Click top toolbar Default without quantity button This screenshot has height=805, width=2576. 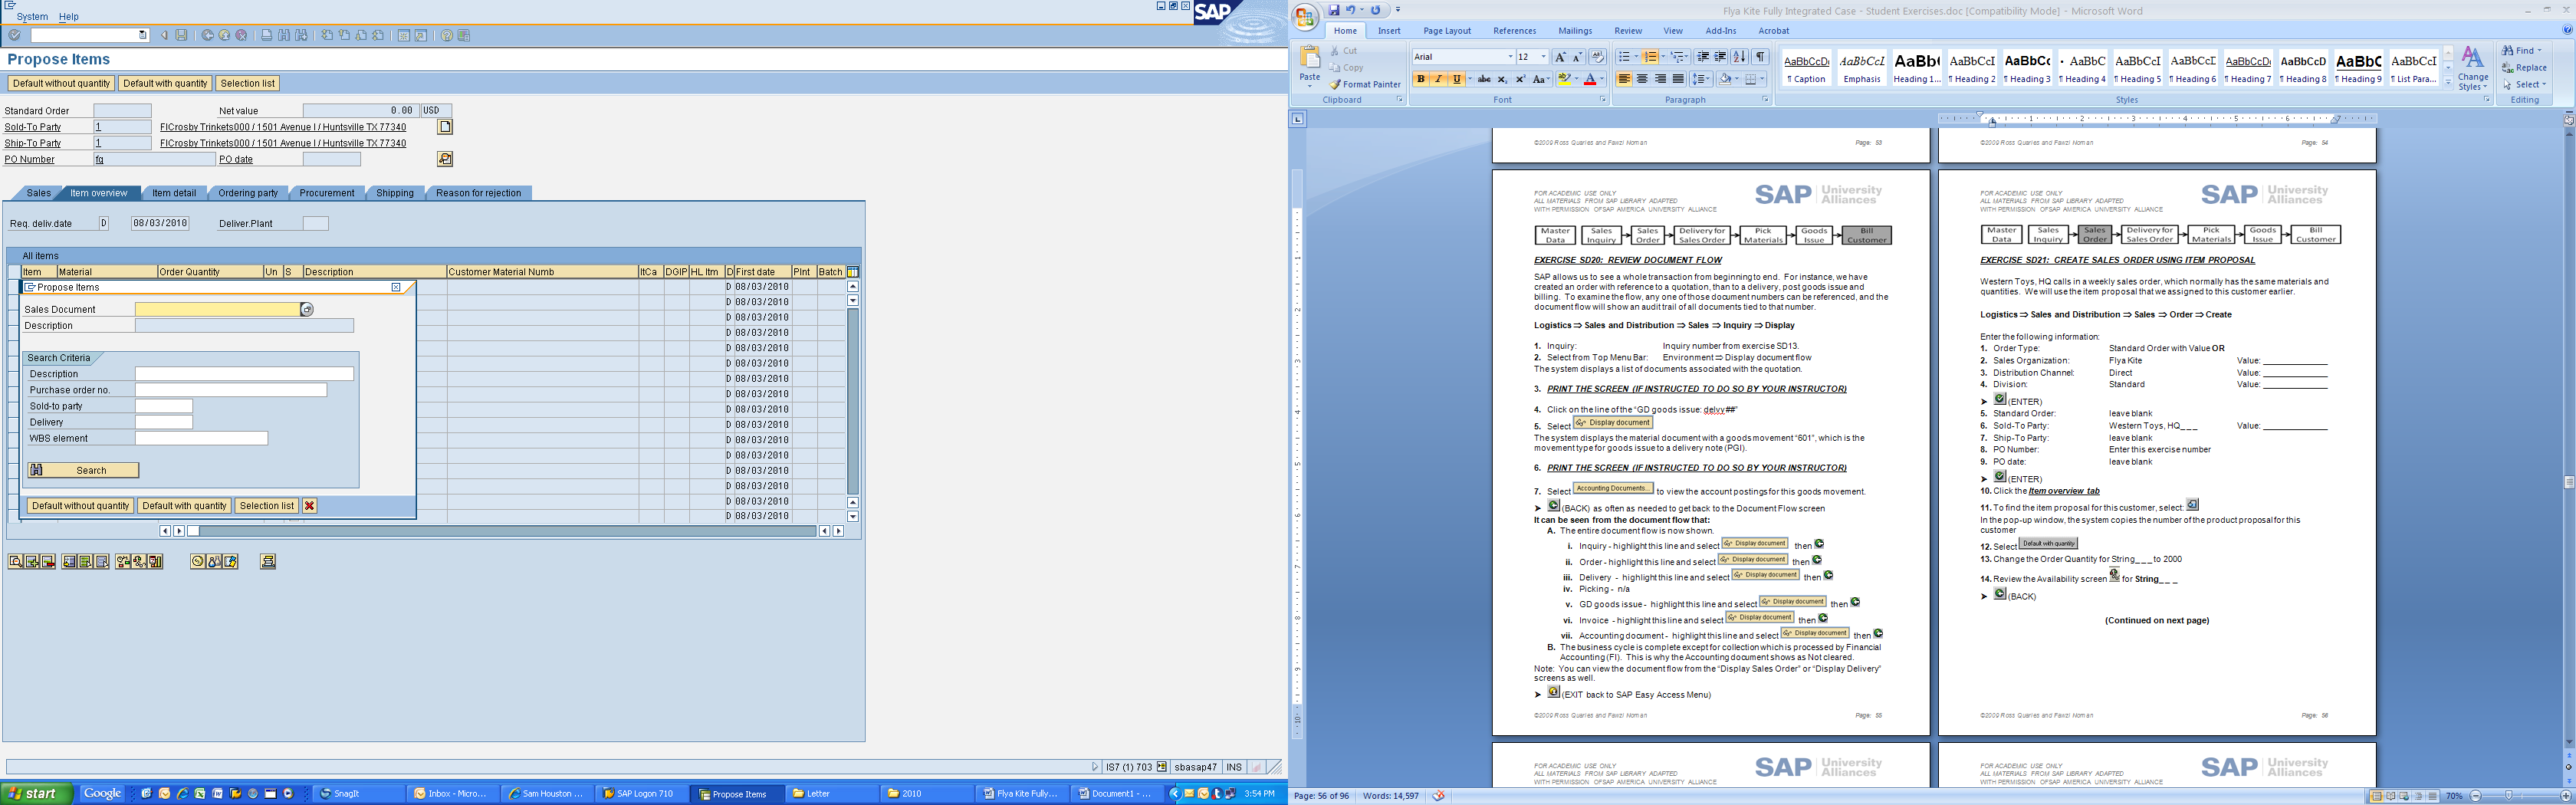coord(61,83)
